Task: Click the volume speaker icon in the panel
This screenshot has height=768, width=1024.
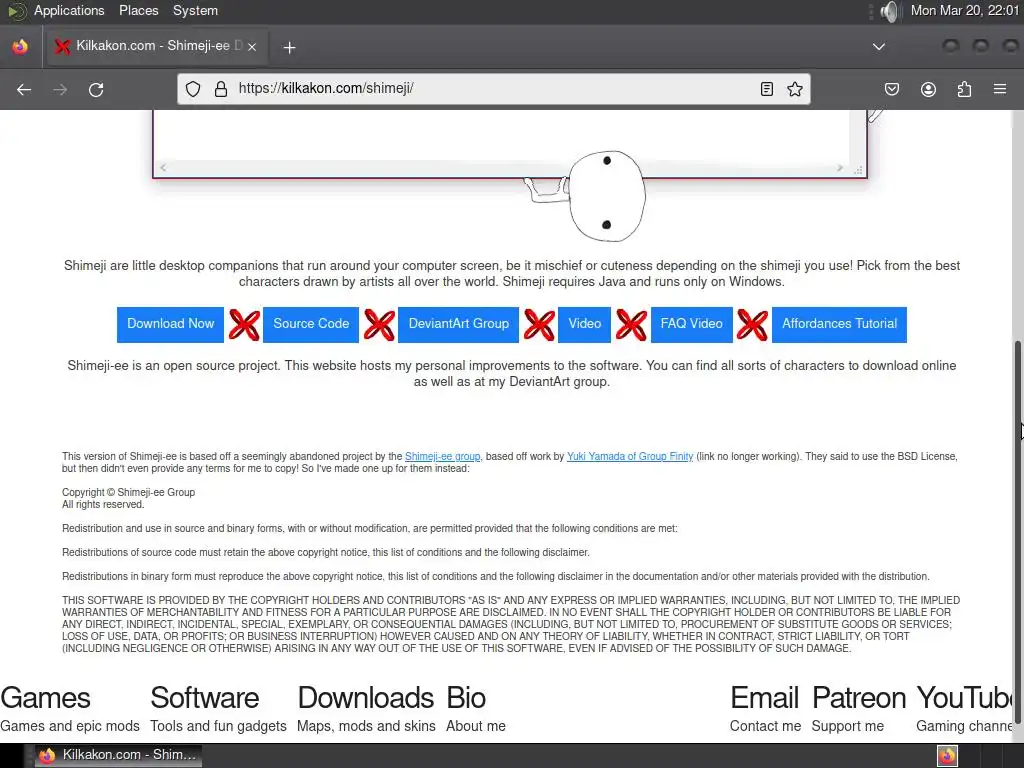Action: (x=888, y=11)
